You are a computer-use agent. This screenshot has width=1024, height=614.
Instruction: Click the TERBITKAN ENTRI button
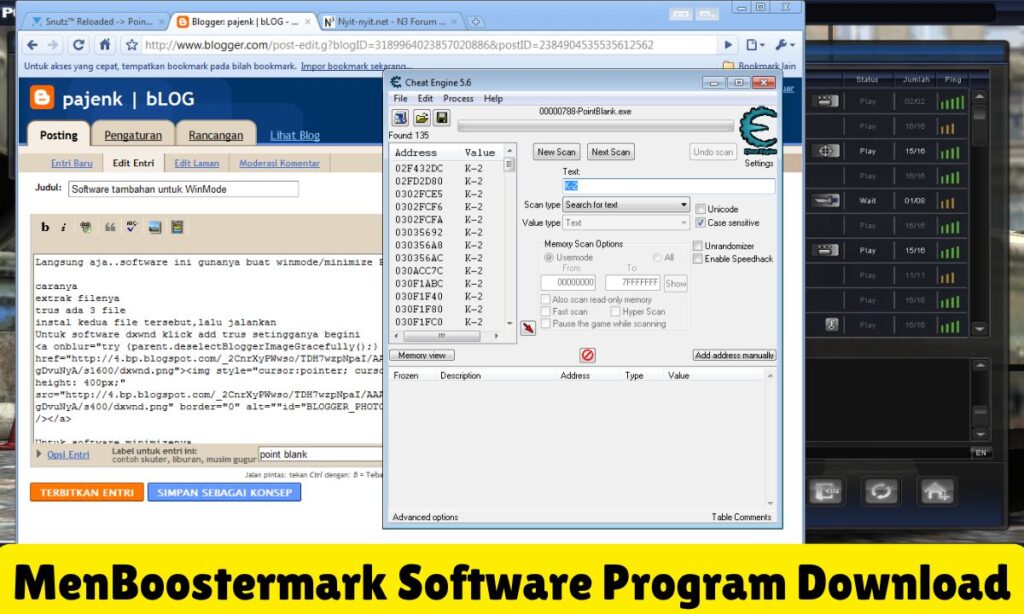pyautogui.click(x=86, y=492)
